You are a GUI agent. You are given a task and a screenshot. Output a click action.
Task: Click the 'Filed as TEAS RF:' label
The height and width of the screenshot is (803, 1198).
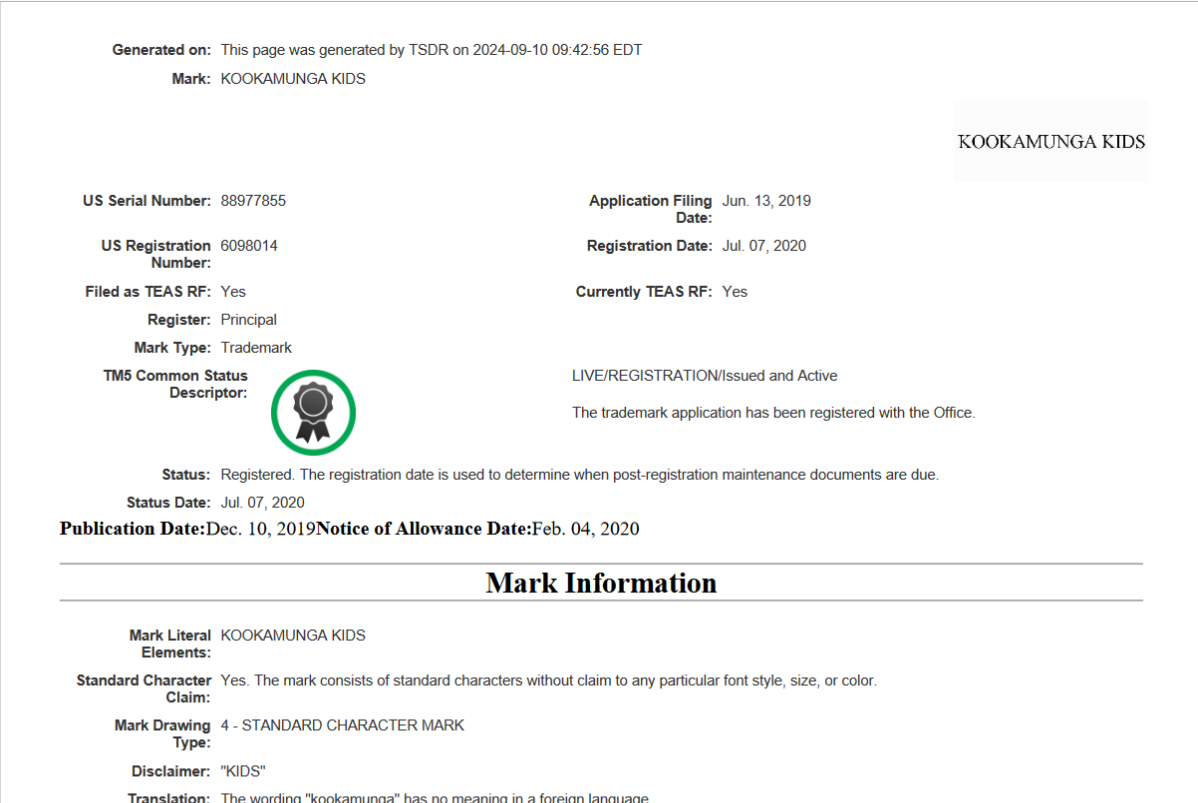148,292
